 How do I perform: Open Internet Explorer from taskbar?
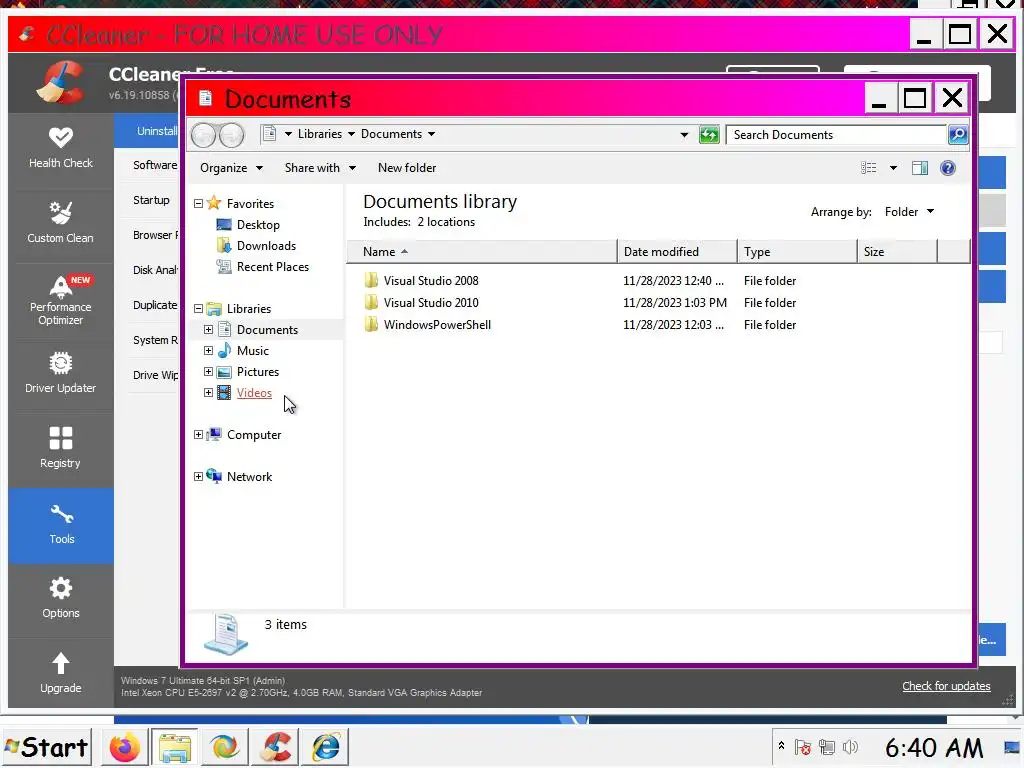pyautogui.click(x=326, y=747)
